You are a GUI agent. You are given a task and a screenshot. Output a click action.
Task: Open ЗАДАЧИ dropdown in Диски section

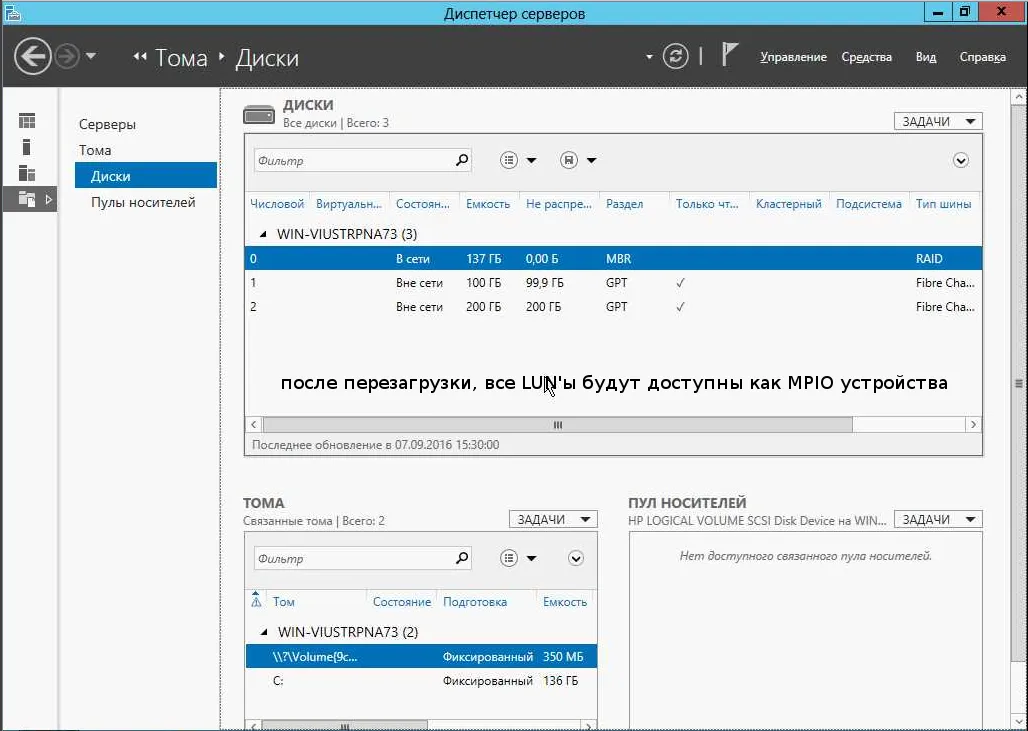coord(938,121)
